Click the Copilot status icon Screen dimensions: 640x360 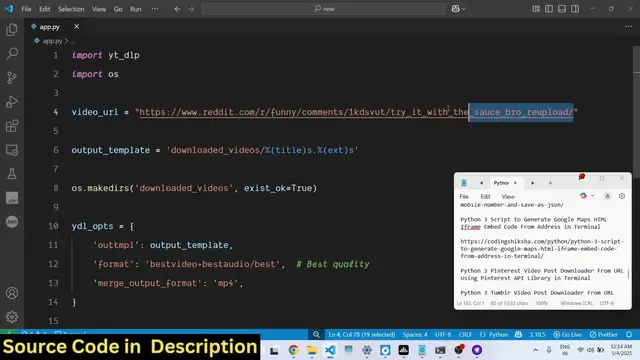518,334
